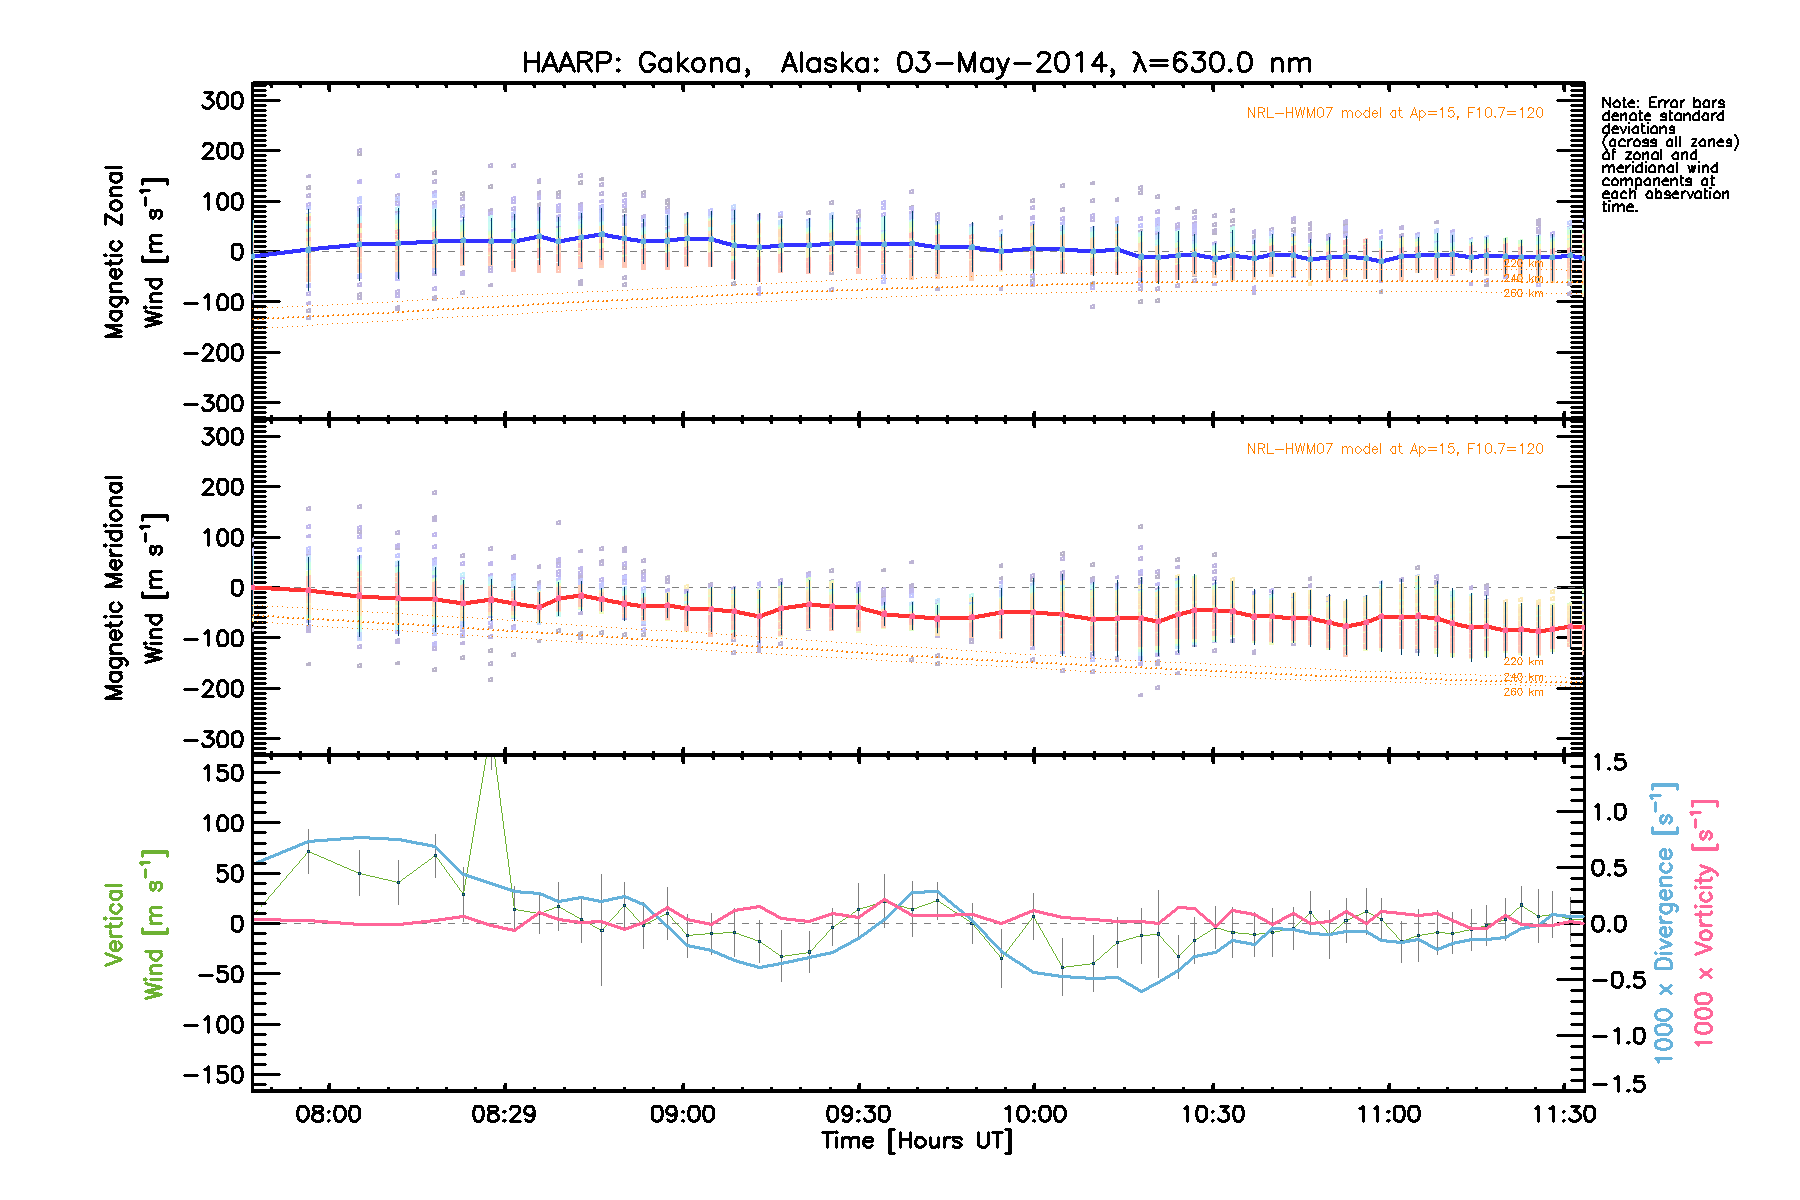Click the Magnetic Zonal Wind axis label
1800x1200 pixels.
coord(135,252)
